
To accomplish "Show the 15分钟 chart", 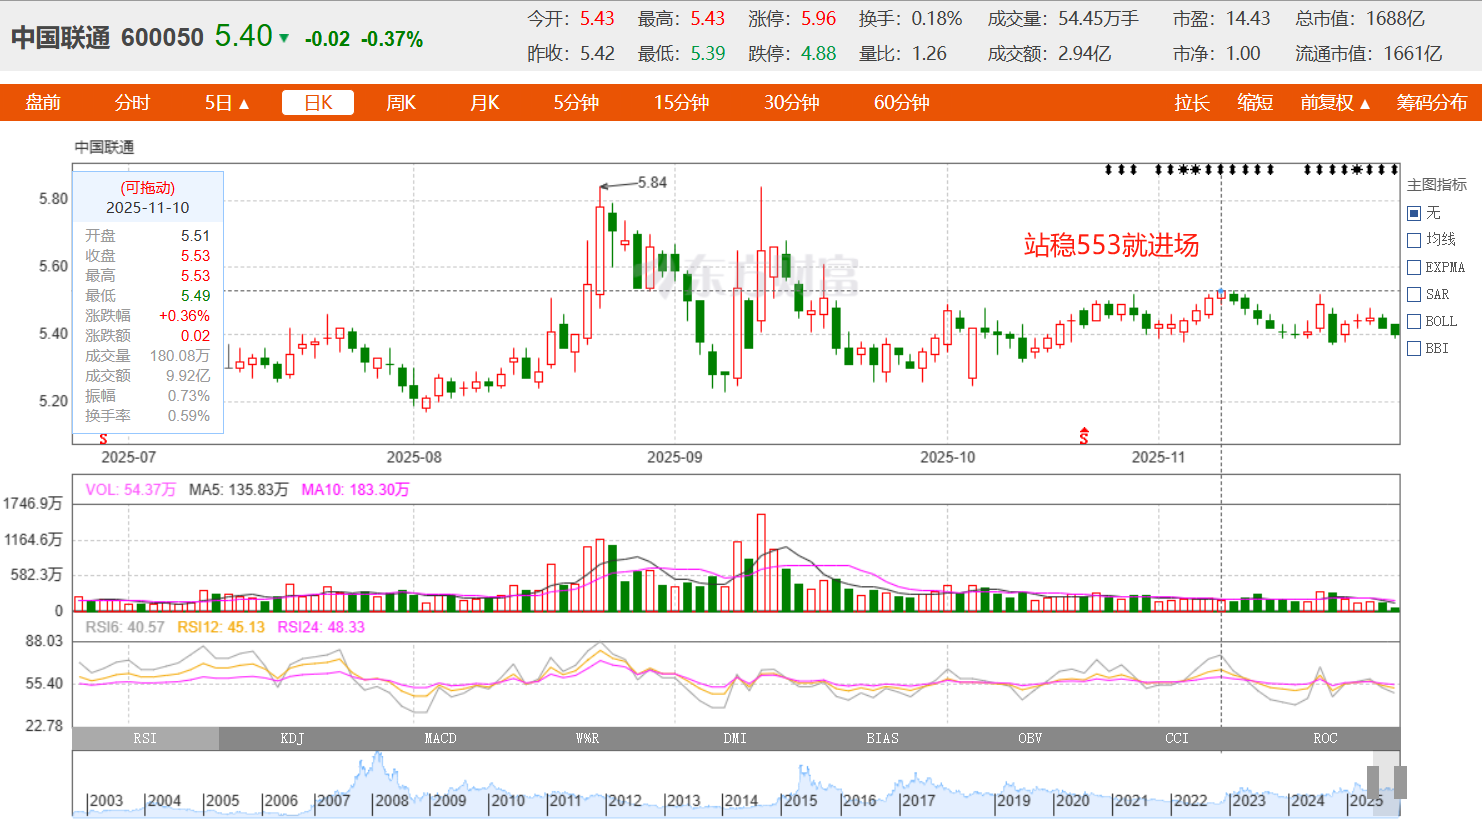I will click(681, 102).
